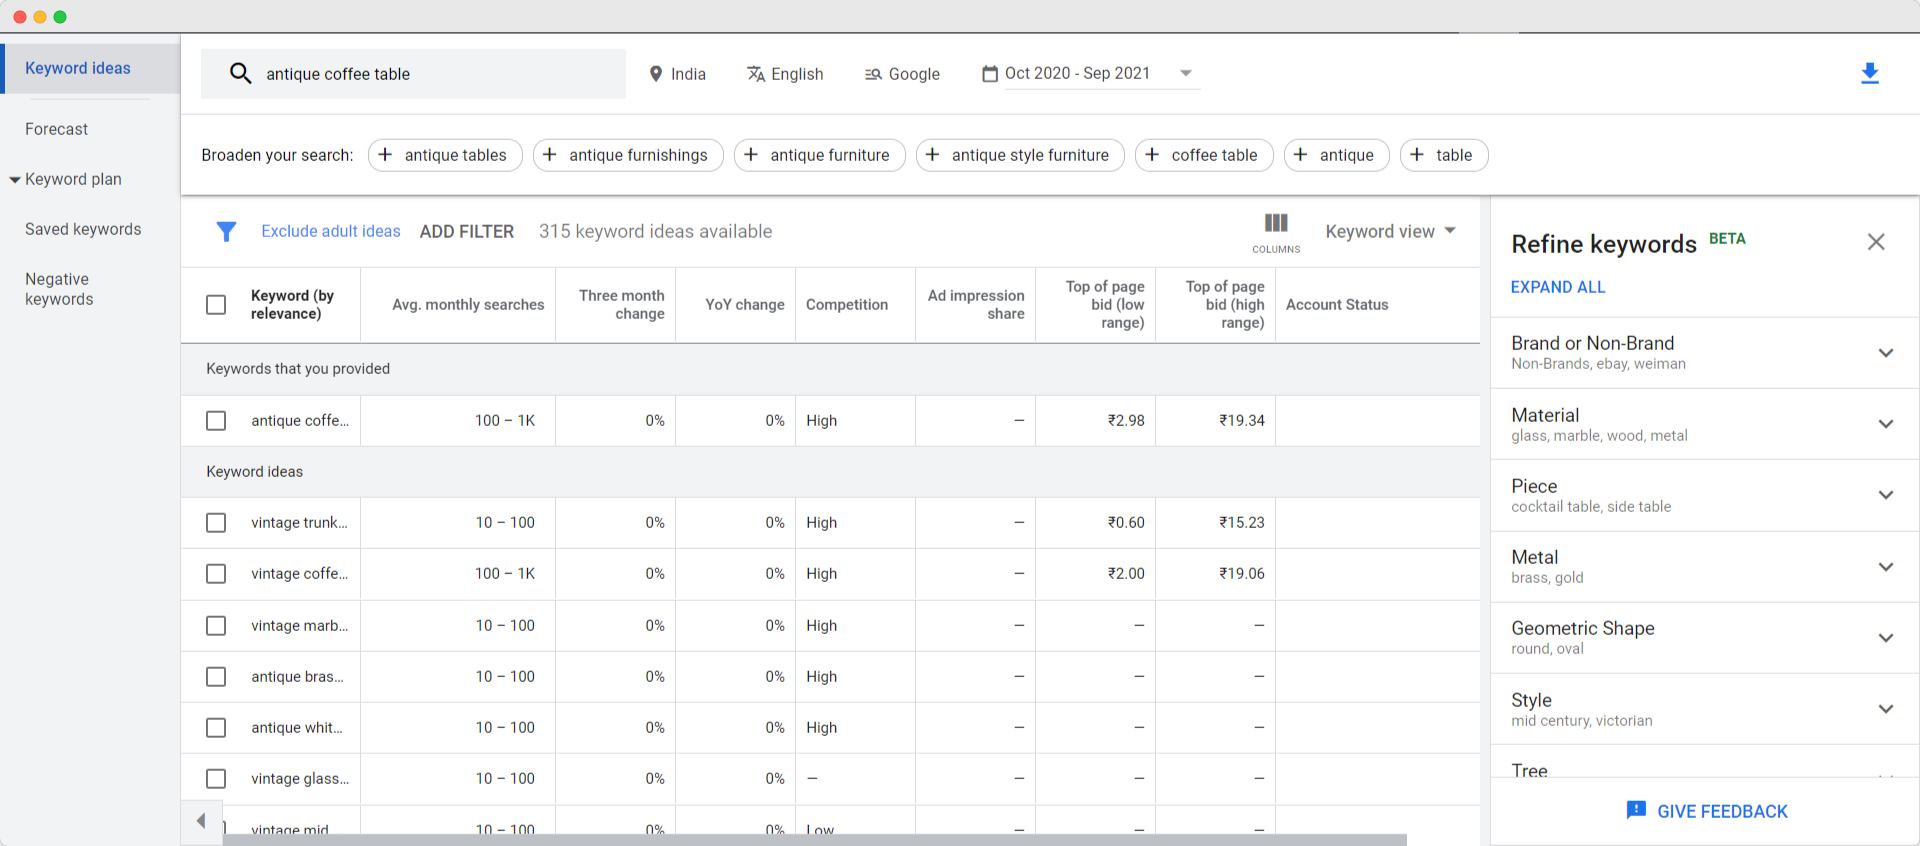Viewport: 1920px width, 846px height.
Task: Click the ₹0.60 low-range bid cell
Action: click(x=1126, y=523)
